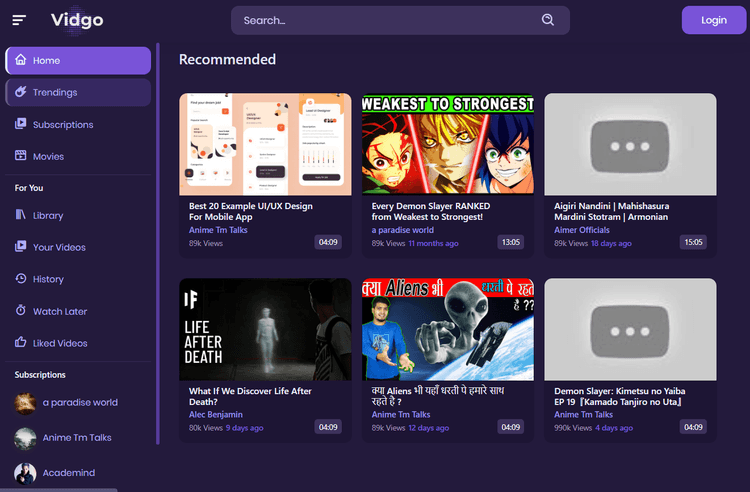Open the UI/UX Design video thumbnail
Viewport: 750px width, 492px height.
pyautogui.click(x=265, y=144)
